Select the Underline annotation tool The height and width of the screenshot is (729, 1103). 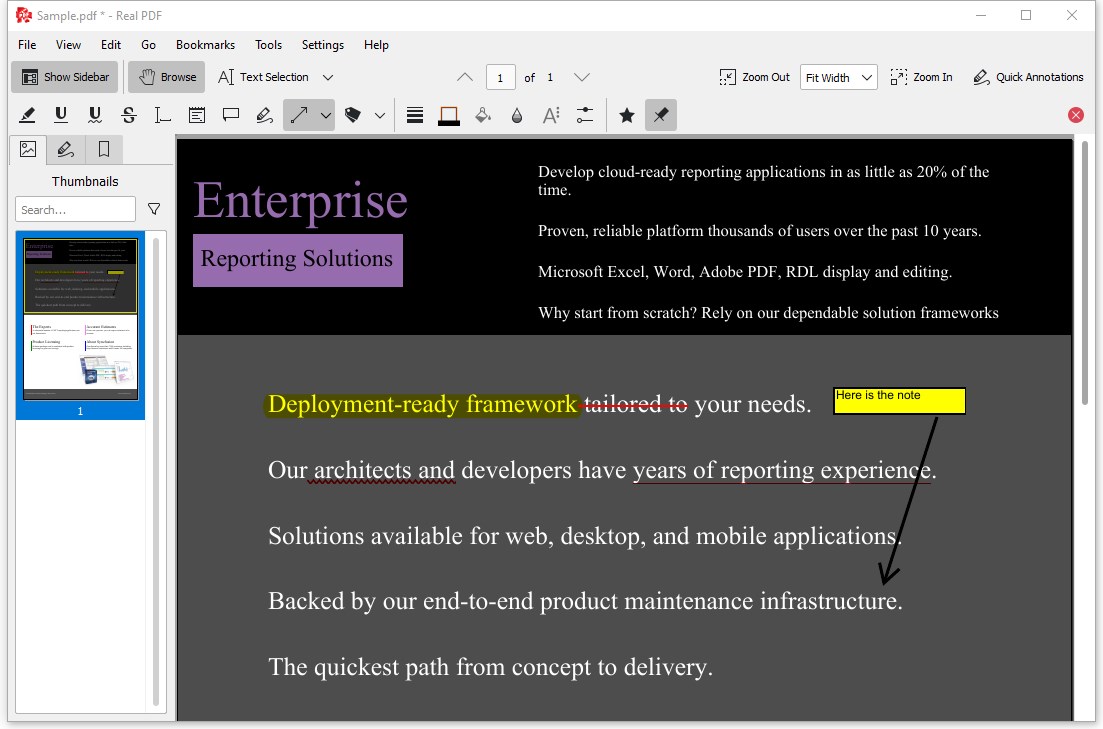click(61, 115)
